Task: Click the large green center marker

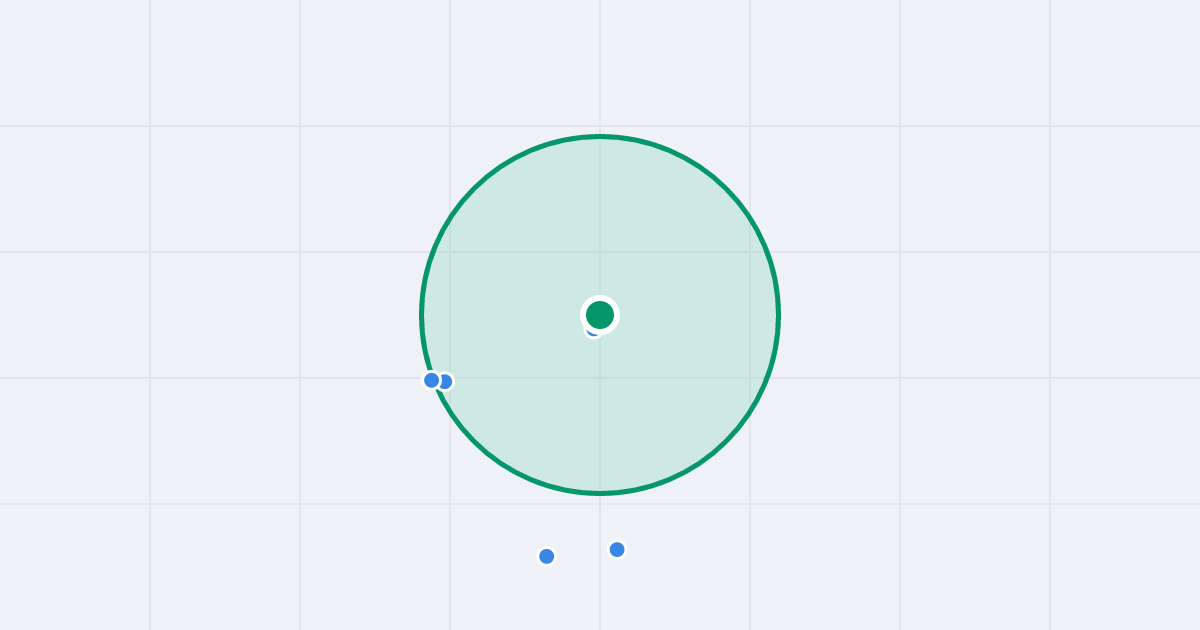Action: 600,315
